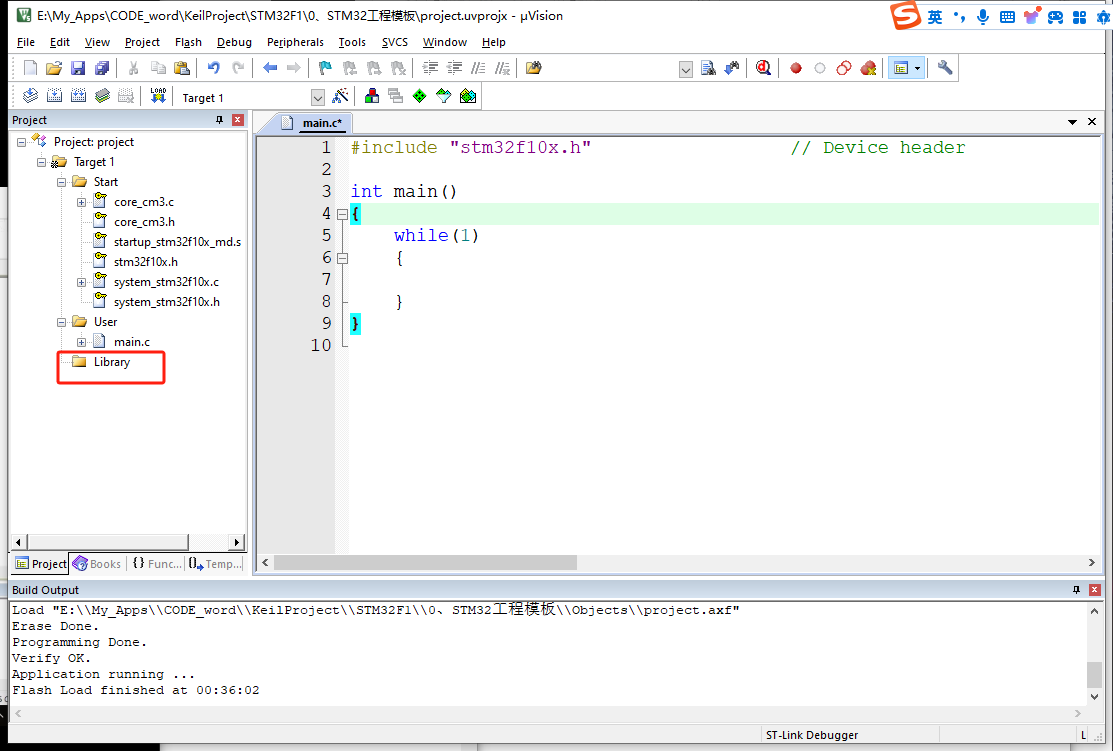Image resolution: width=1113 pixels, height=751 pixels.
Task: Collapse the Start group folder
Action: [x=61, y=182]
